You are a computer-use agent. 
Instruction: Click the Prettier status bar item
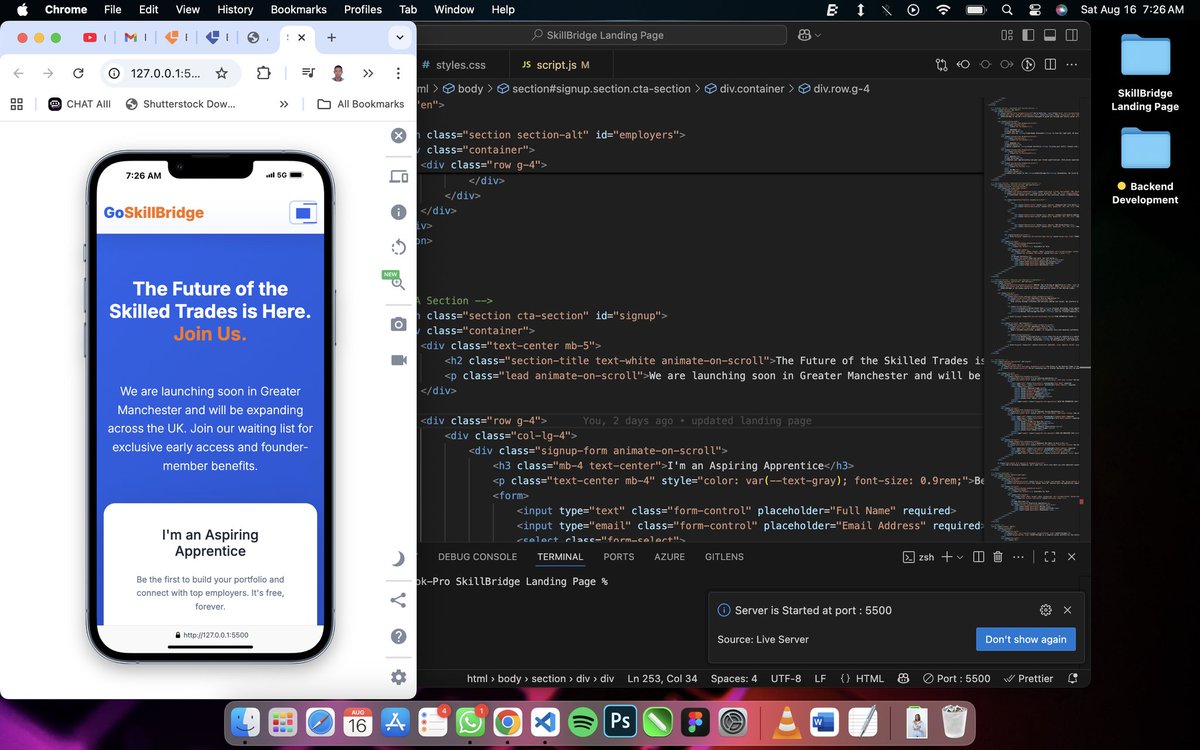pyautogui.click(x=1028, y=678)
